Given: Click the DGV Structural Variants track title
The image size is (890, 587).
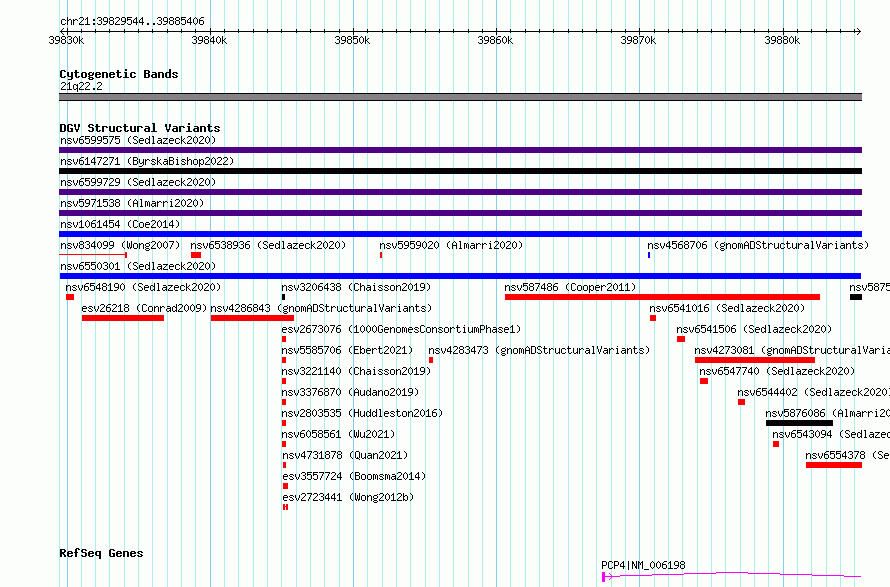Looking at the screenshot, I should [x=140, y=128].
